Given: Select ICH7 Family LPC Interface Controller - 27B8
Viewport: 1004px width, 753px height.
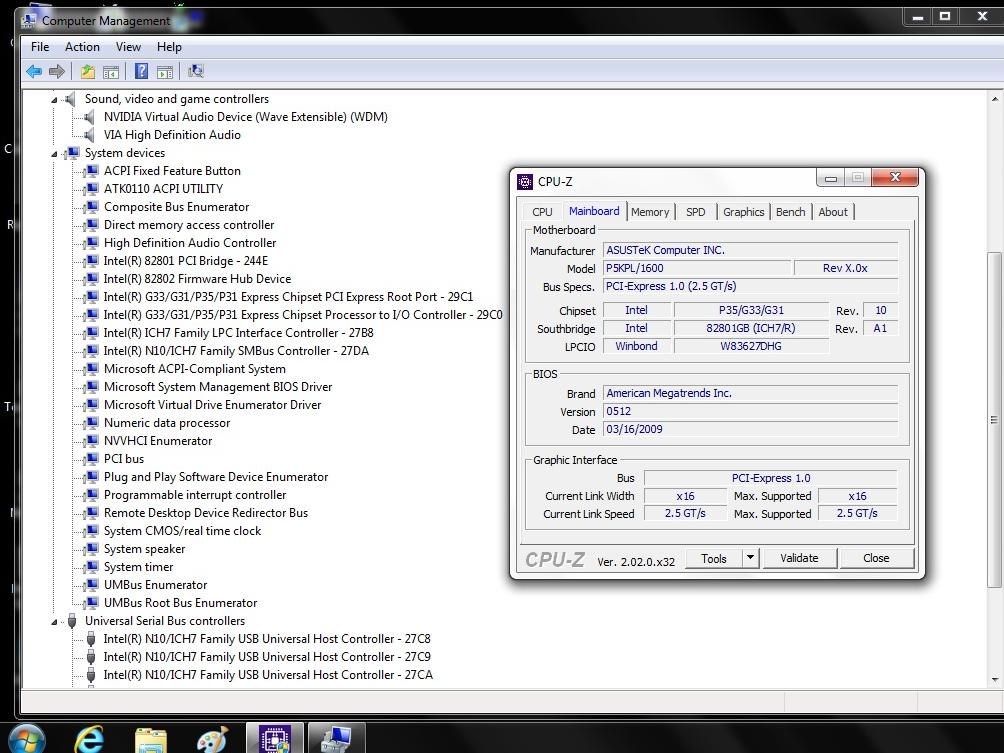Looking at the screenshot, I should pos(238,333).
